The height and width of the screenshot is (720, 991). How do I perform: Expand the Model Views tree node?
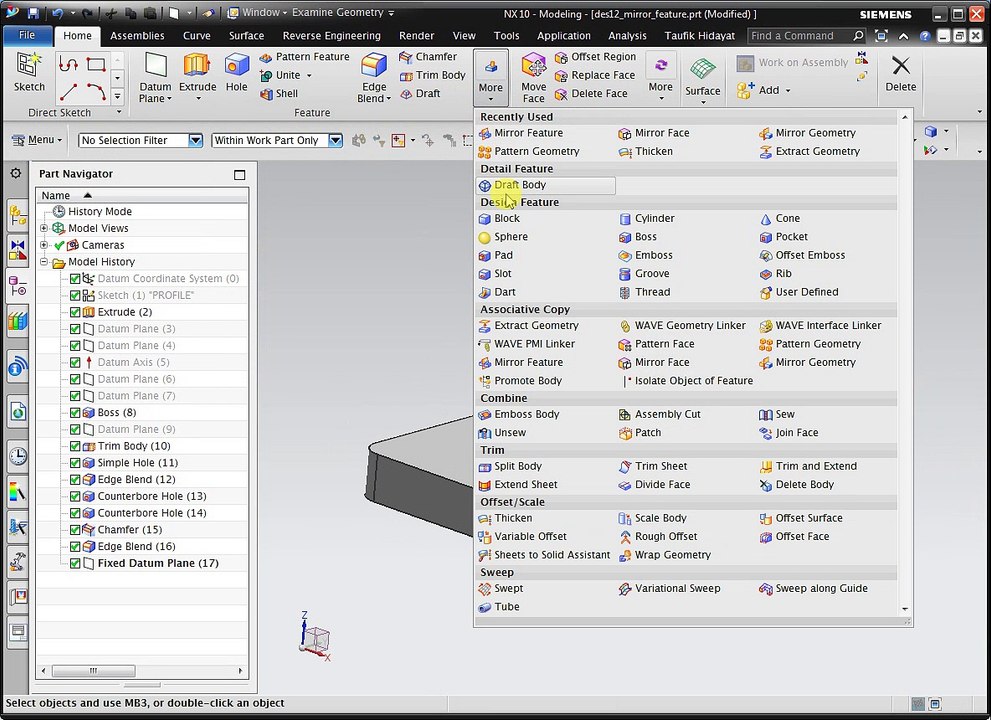point(44,228)
